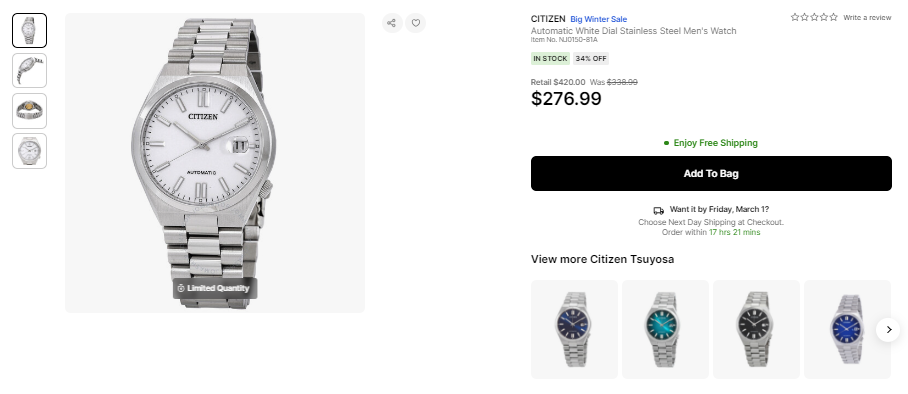Click the green free shipping dot
This screenshot has height=394, width=908.
point(667,143)
